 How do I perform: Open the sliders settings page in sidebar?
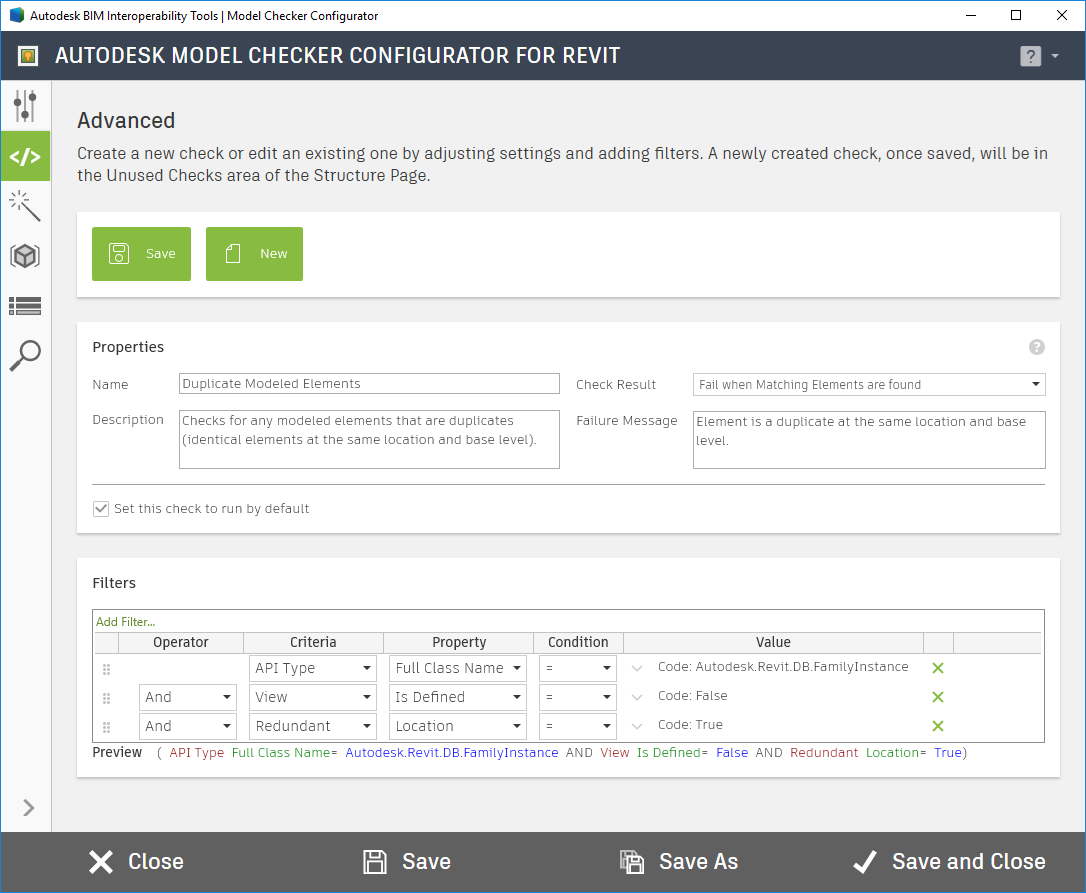pyautogui.click(x=25, y=105)
